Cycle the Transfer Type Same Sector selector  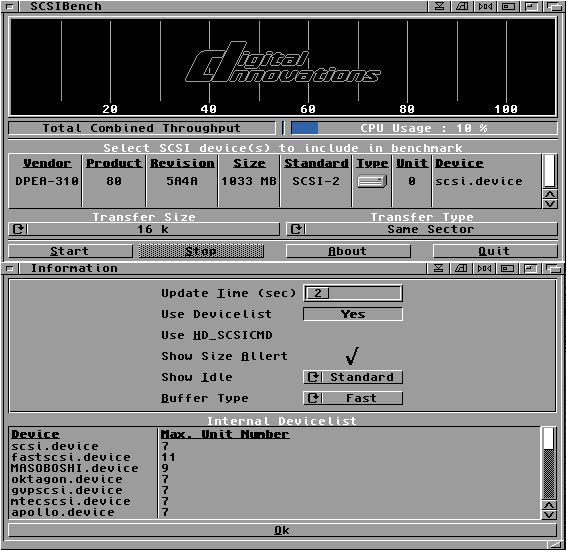tap(422, 229)
